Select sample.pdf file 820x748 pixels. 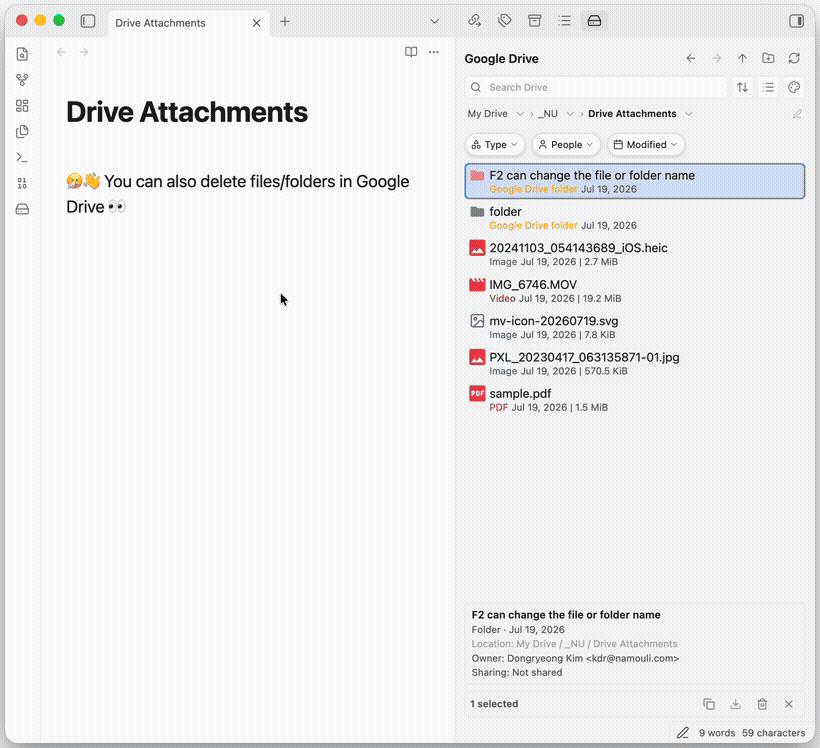[634, 400]
